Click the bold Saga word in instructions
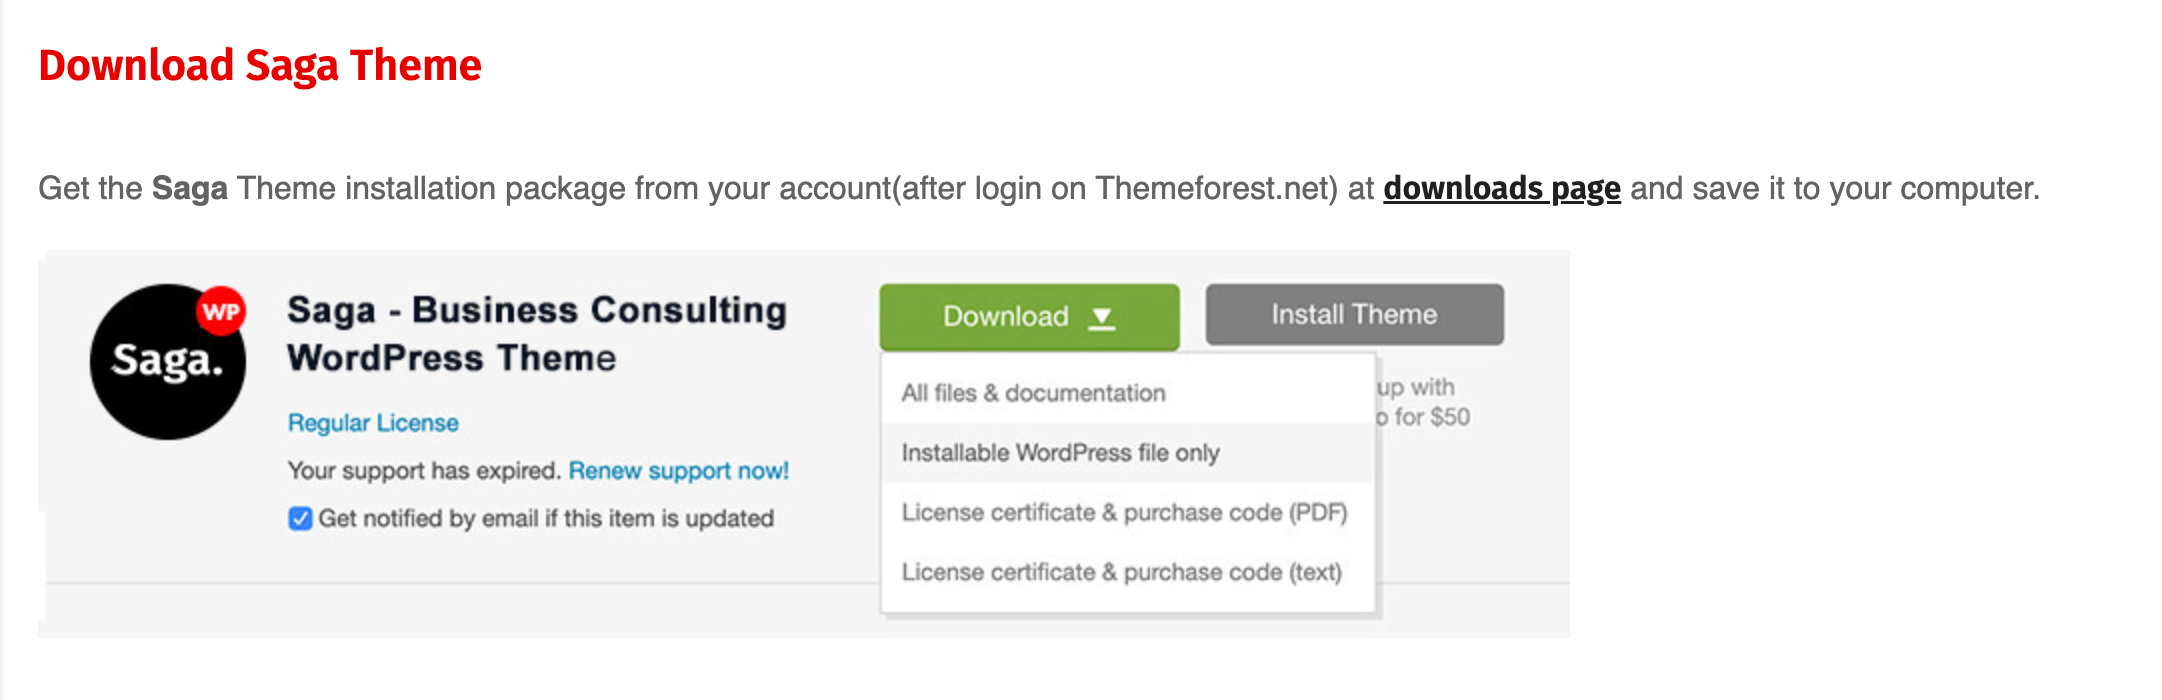The image size is (2162, 700). pyautogui.click(x=190, y=188)
